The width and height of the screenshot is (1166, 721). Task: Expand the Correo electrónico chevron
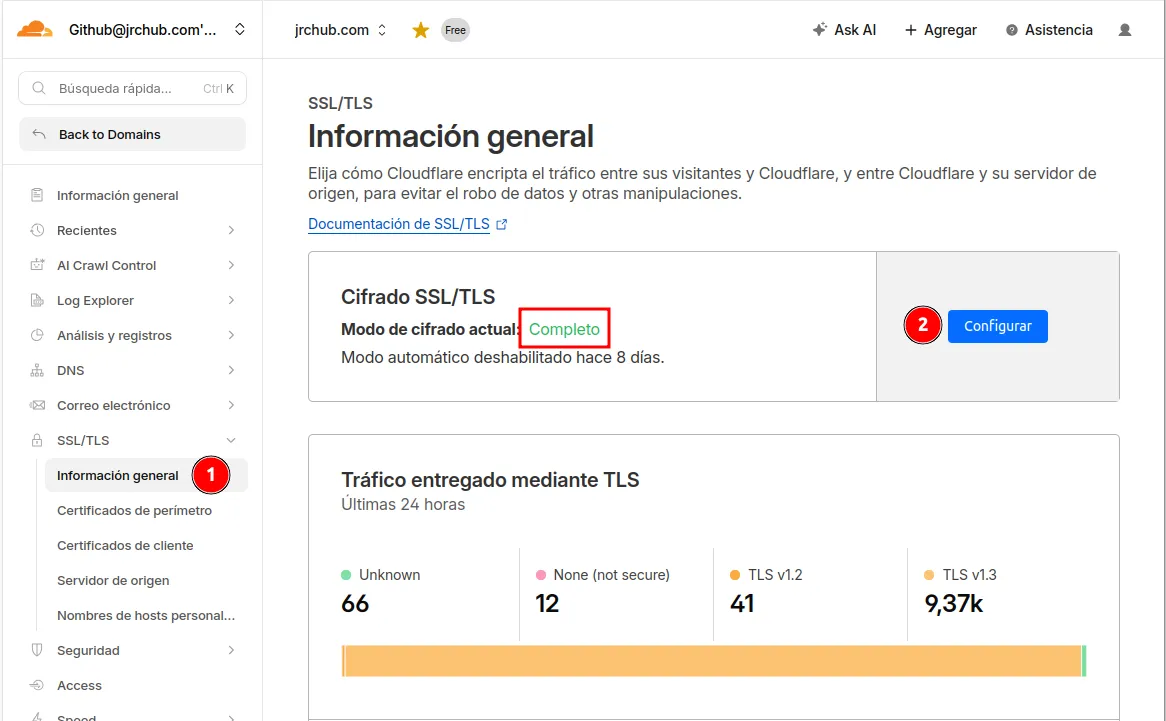[231, 405]
